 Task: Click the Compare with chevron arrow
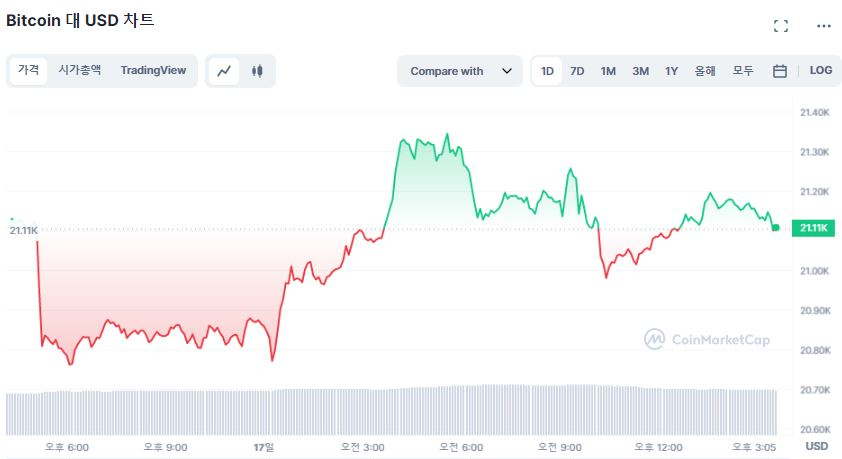(x=507, y=71)
